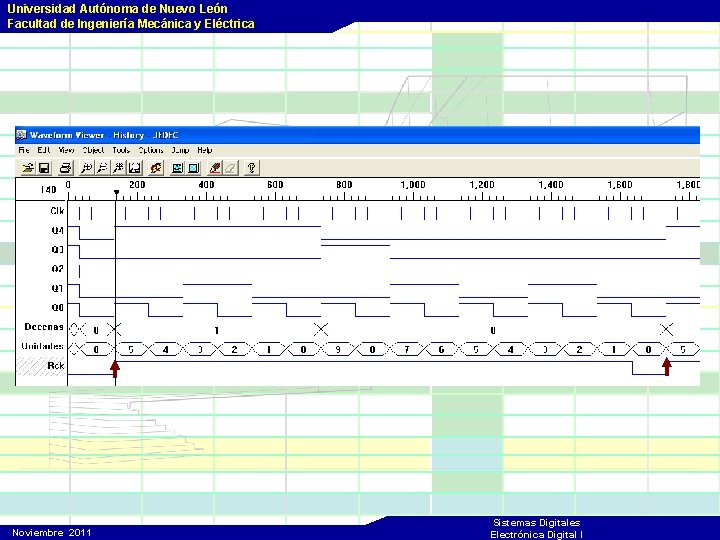Select the Unidades bus signal name
This screenshot has height=540, width=720.
pyautogui.click(x=42, y=346)
